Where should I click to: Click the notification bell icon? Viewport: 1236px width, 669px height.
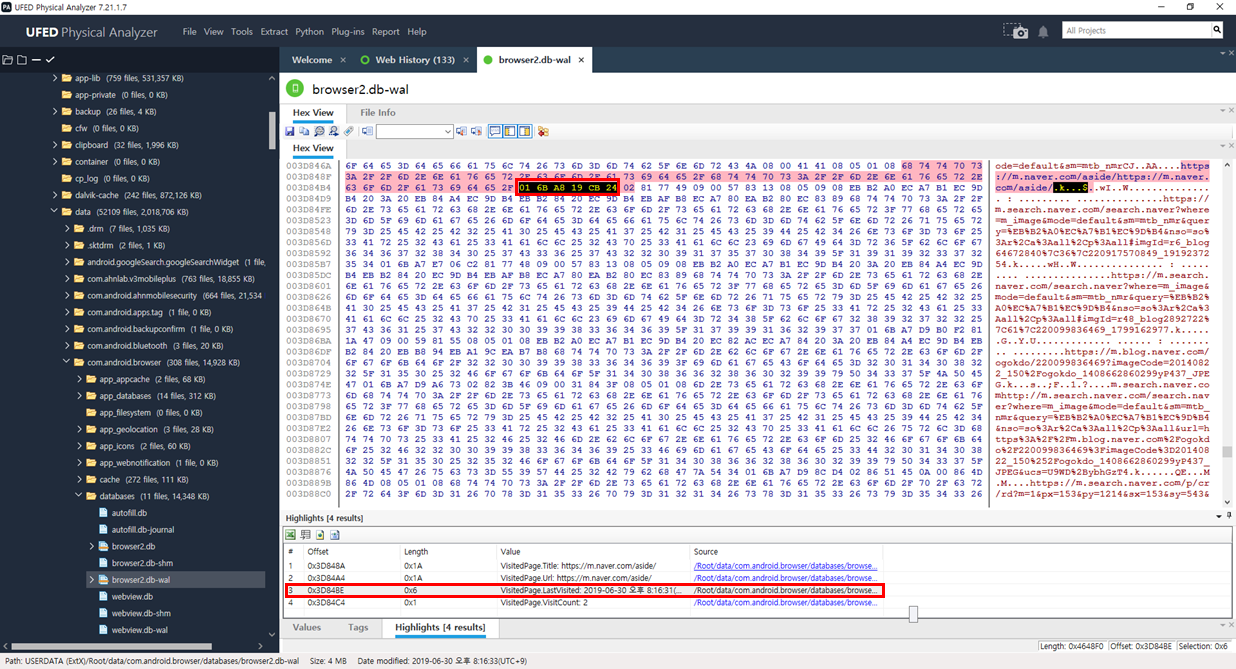1043,32
